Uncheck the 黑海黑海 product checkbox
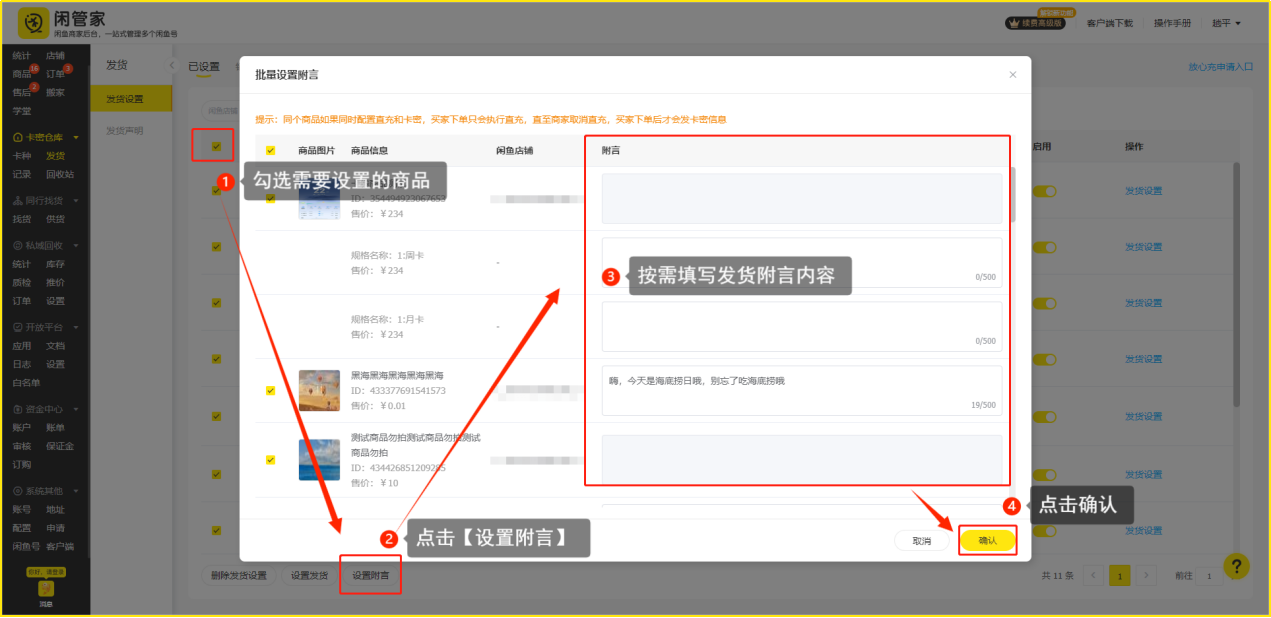Screen dimensions: 1271x618 [x=270, y=391]
